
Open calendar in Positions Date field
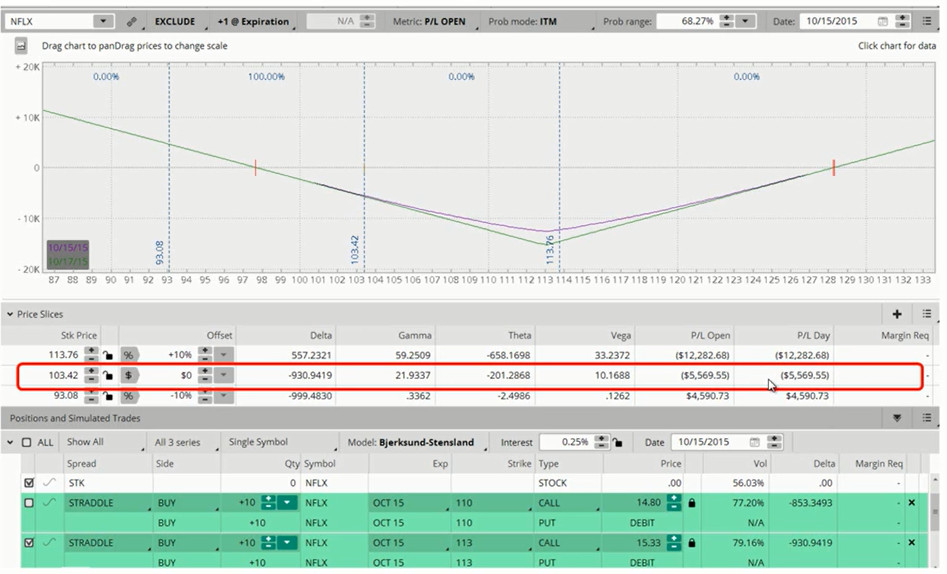754,442
